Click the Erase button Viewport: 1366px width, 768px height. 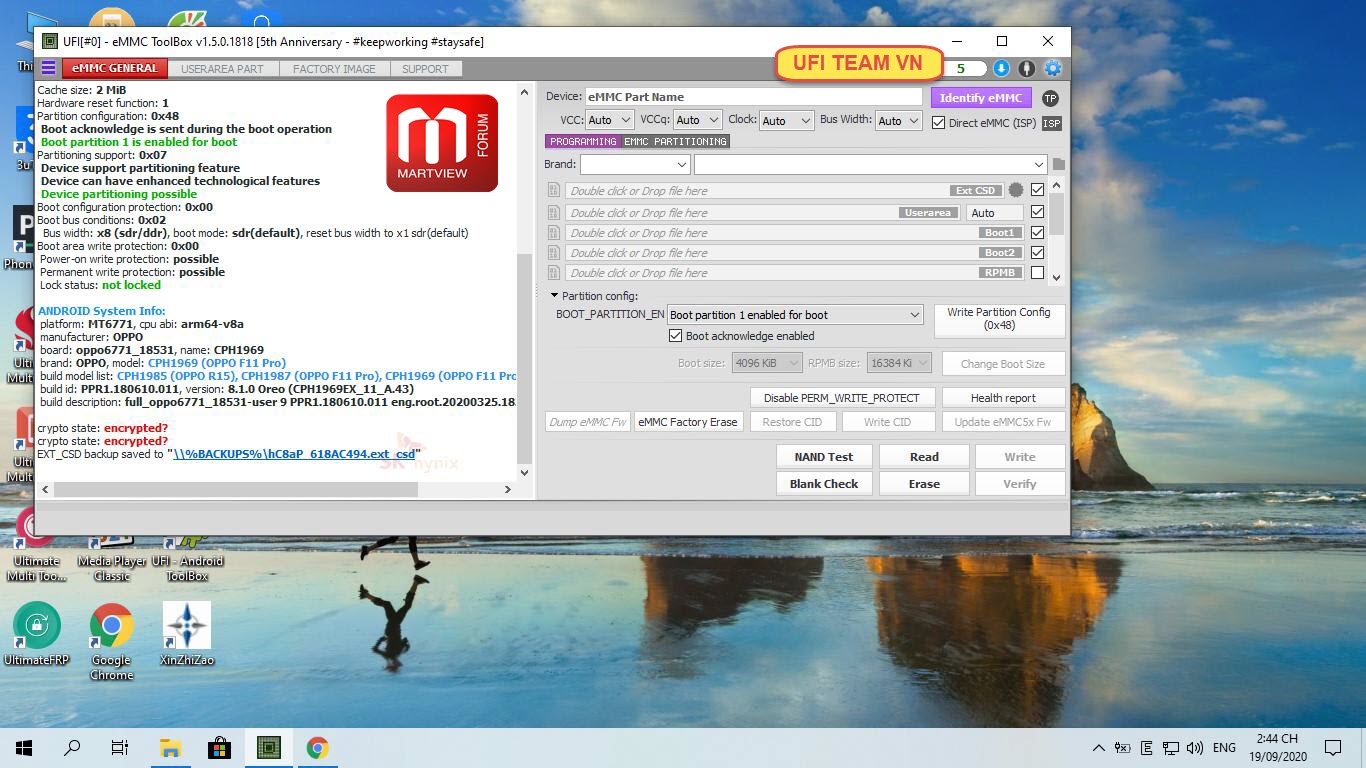[x=924, y=484]
